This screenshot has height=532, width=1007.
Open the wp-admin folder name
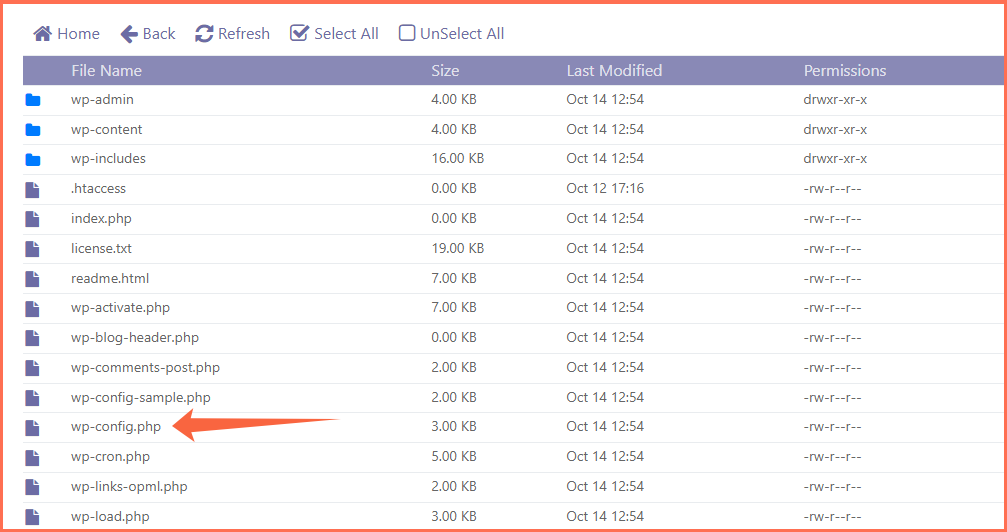click(x=102, y=100)
